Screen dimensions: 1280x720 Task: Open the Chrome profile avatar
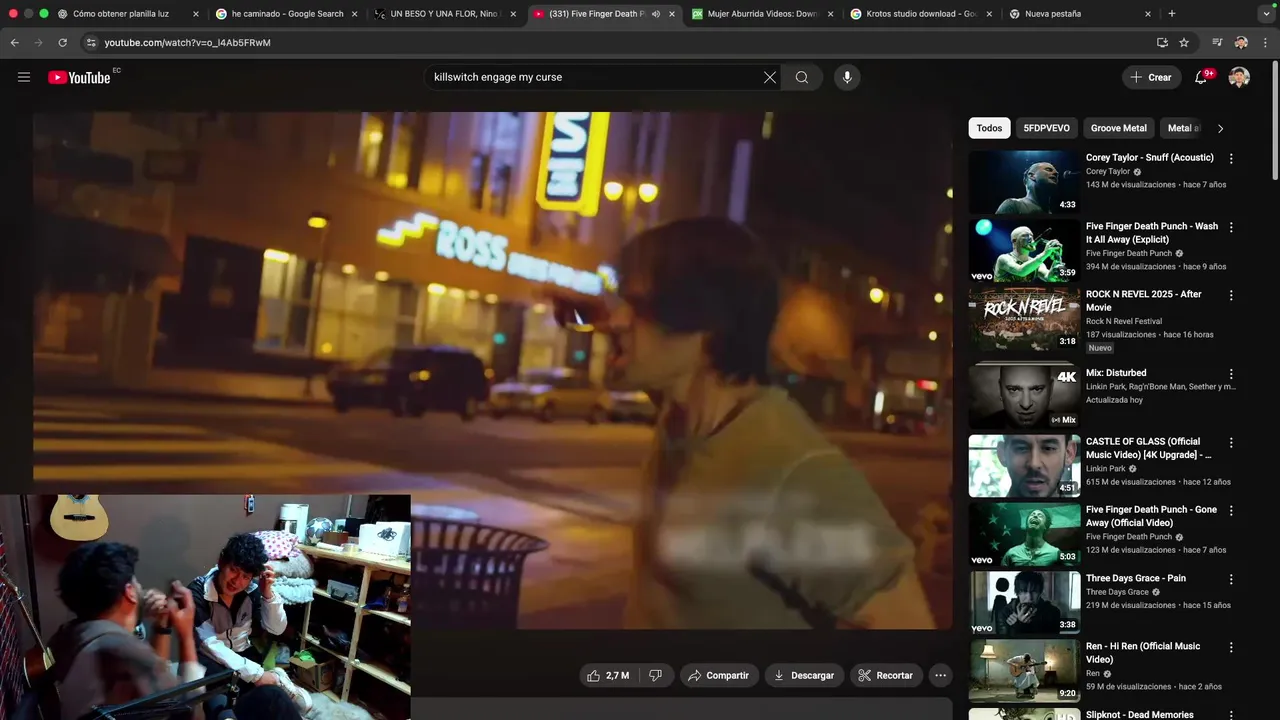[1241, 43]
